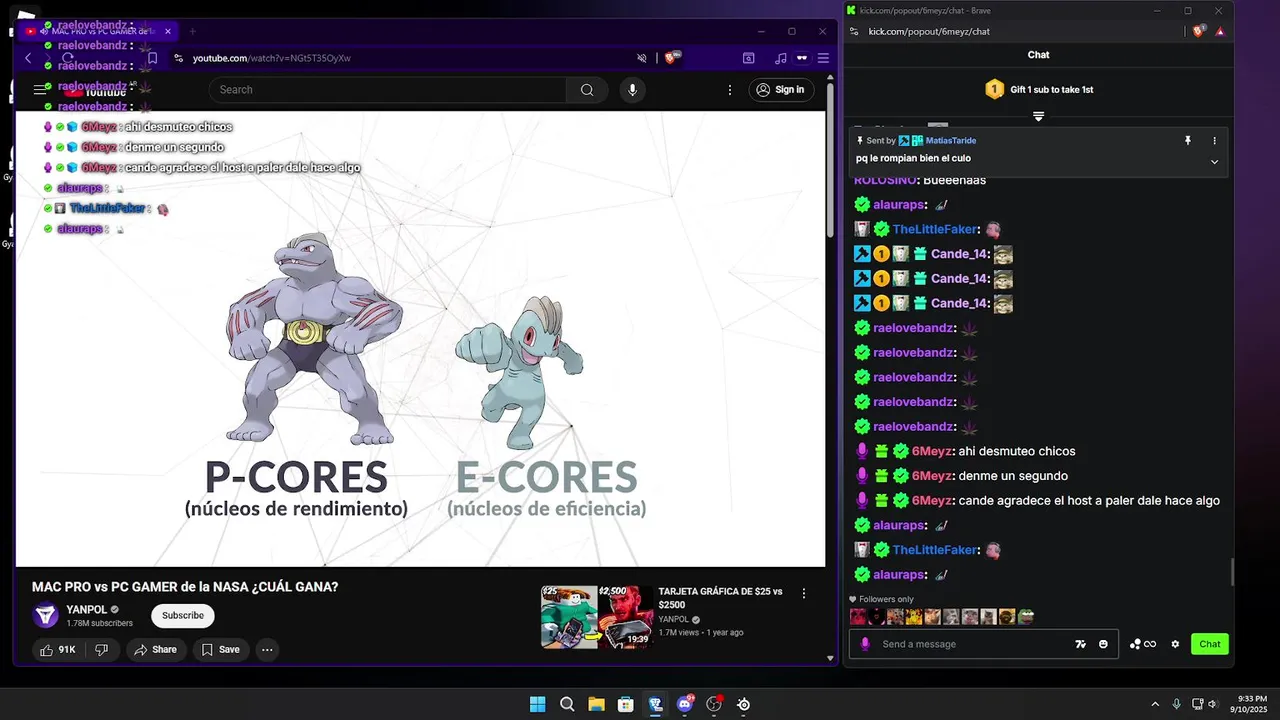Open a new tab in YouTube window
Screen dimensions: 1280x720
[193, 31]
